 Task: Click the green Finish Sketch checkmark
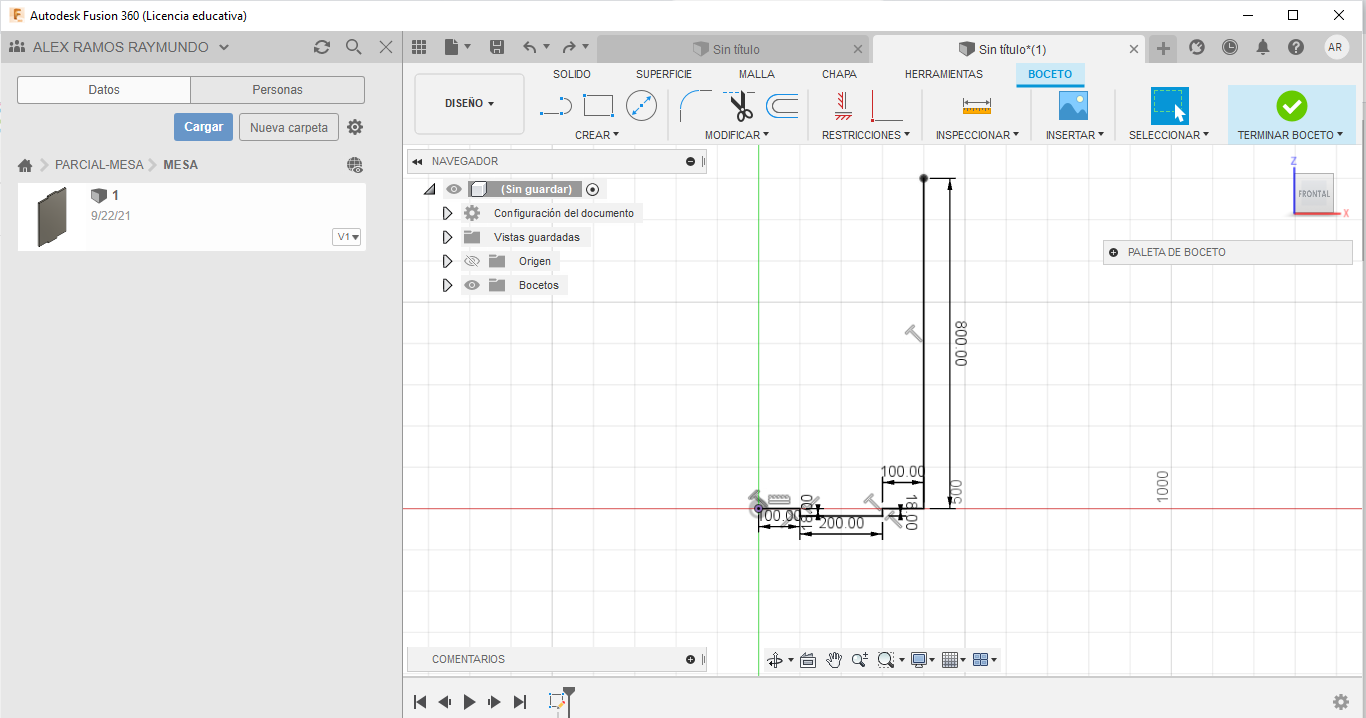(x=1291, y=106)
